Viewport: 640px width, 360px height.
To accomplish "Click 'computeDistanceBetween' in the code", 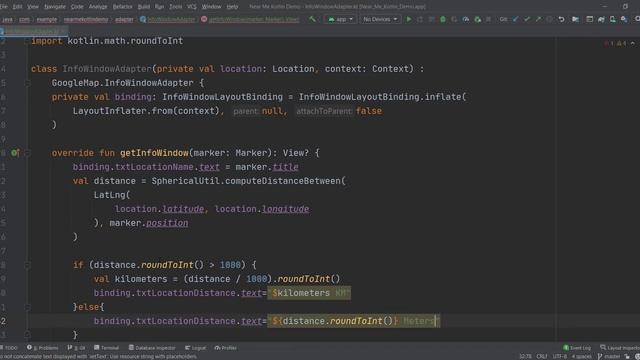I will tap(283, 181).
